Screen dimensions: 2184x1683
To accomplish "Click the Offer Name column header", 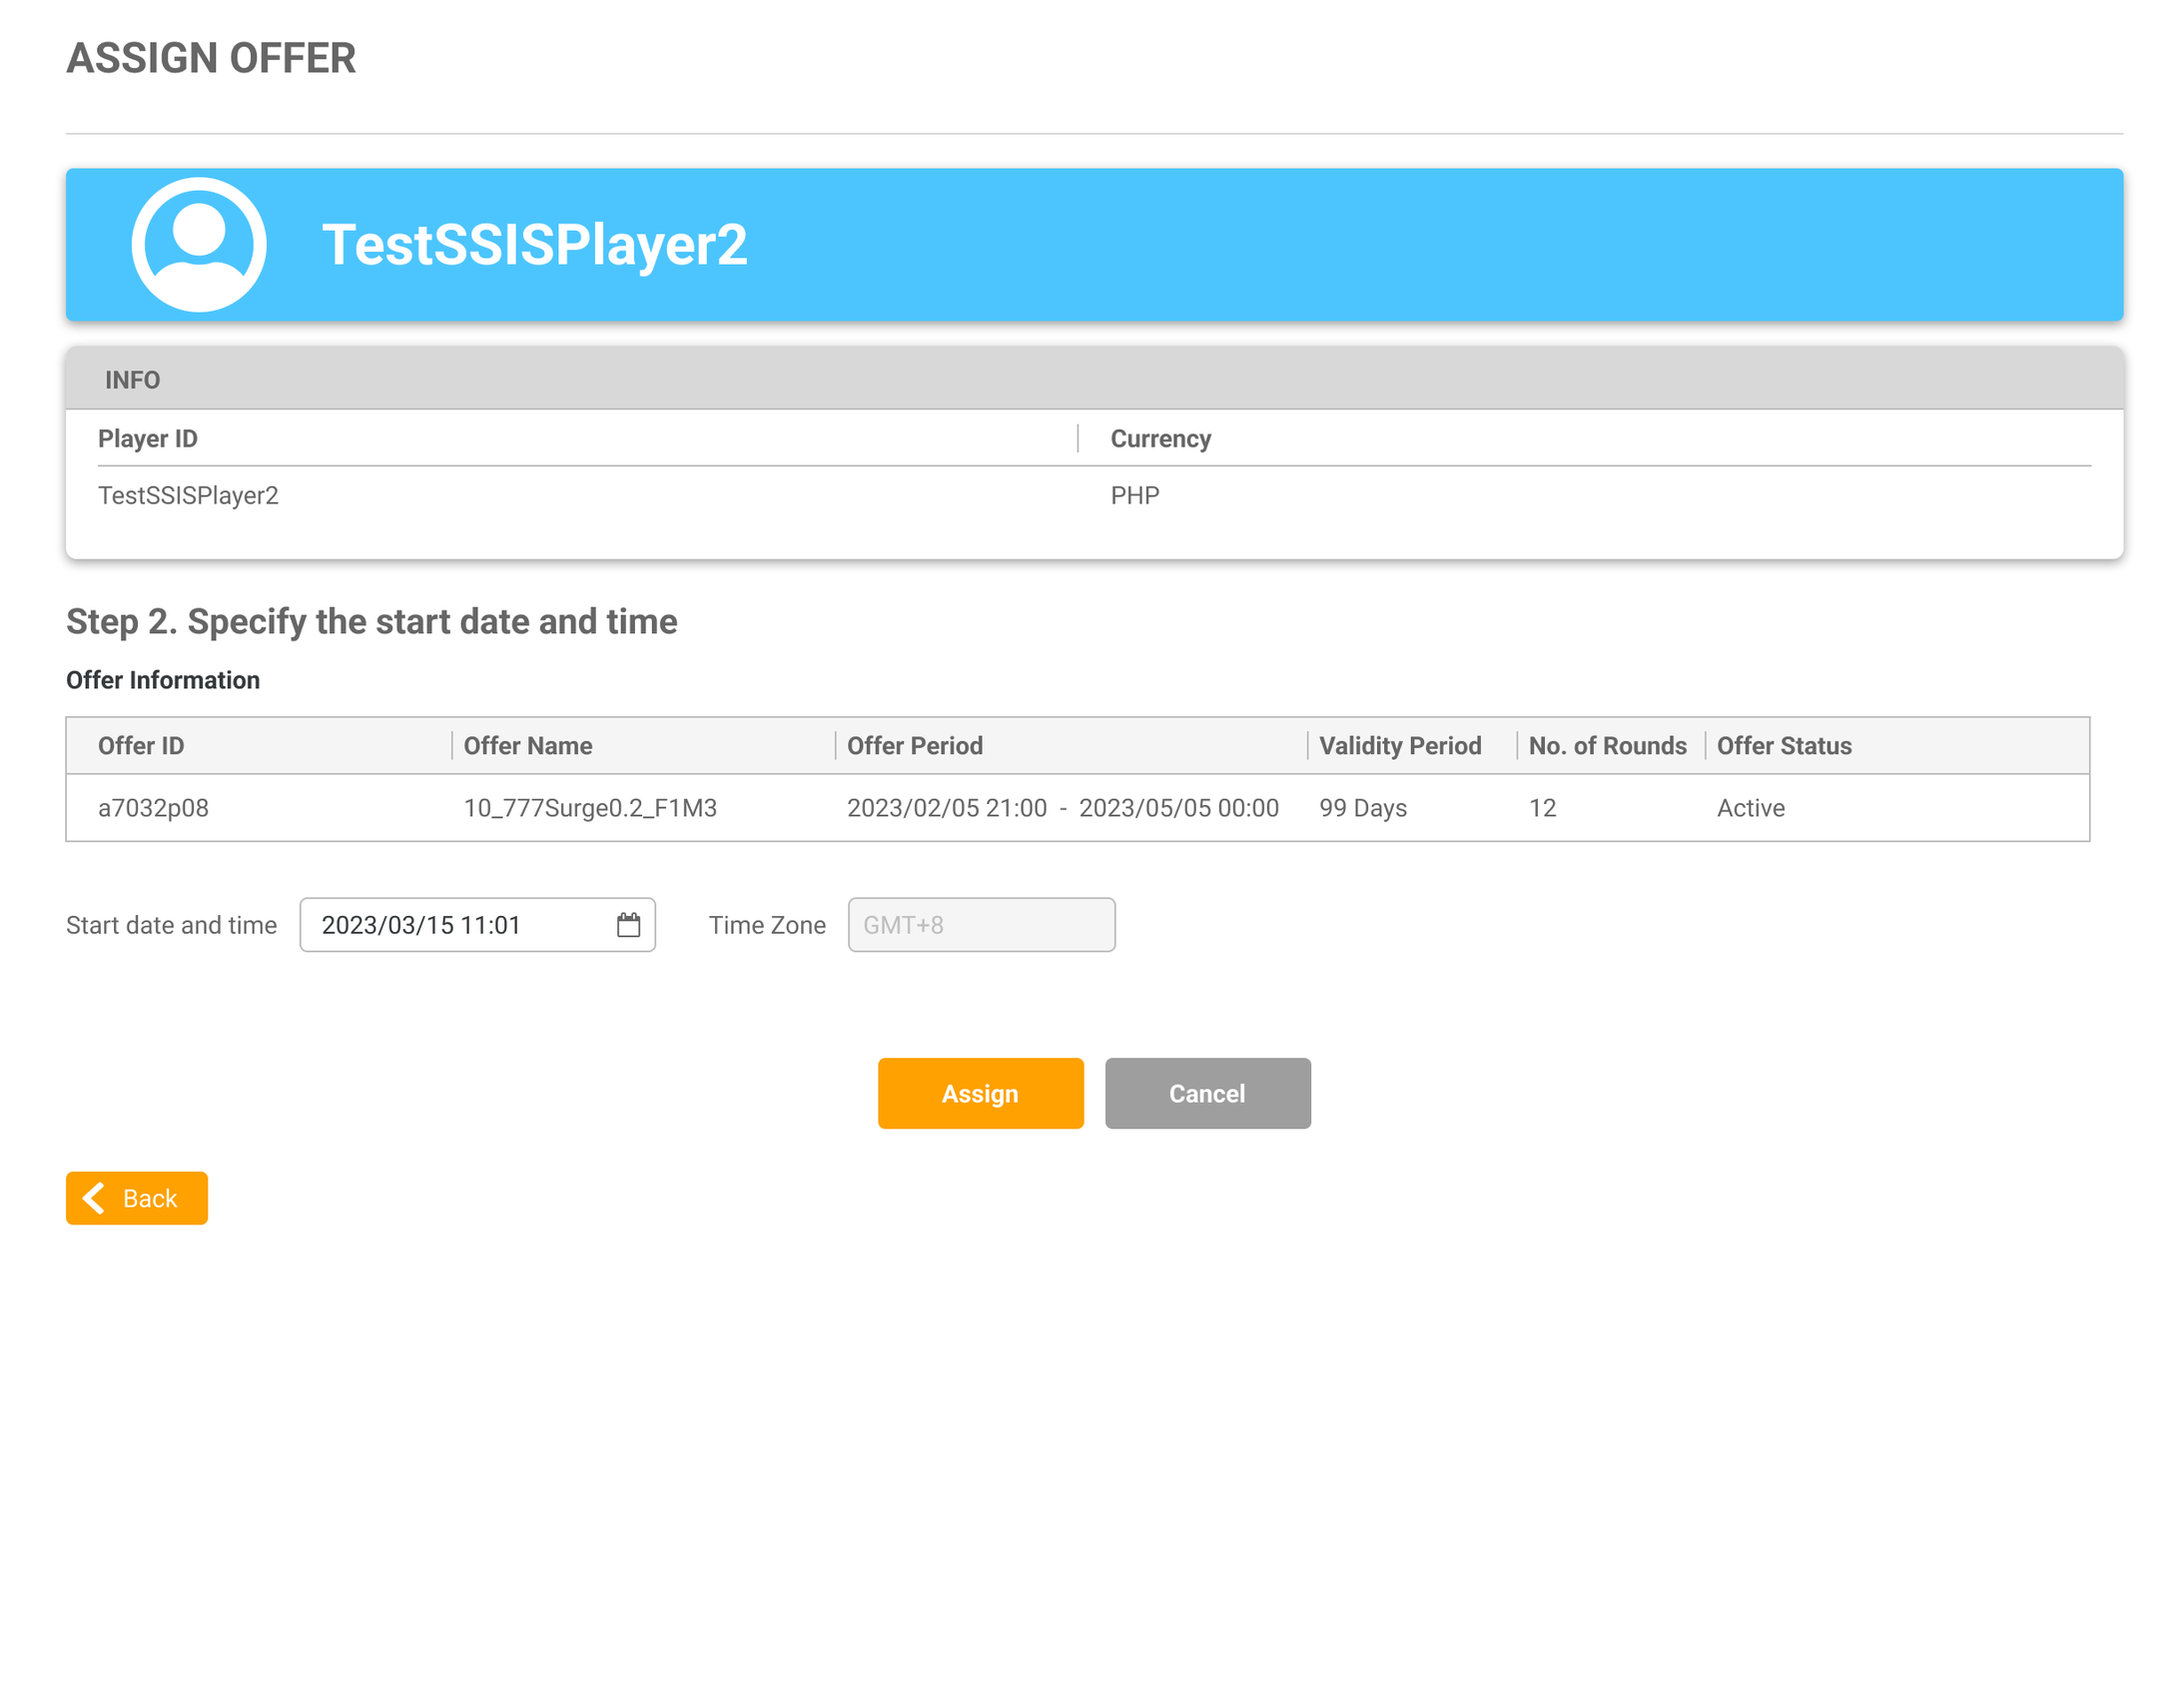I will tap(527, 746).
